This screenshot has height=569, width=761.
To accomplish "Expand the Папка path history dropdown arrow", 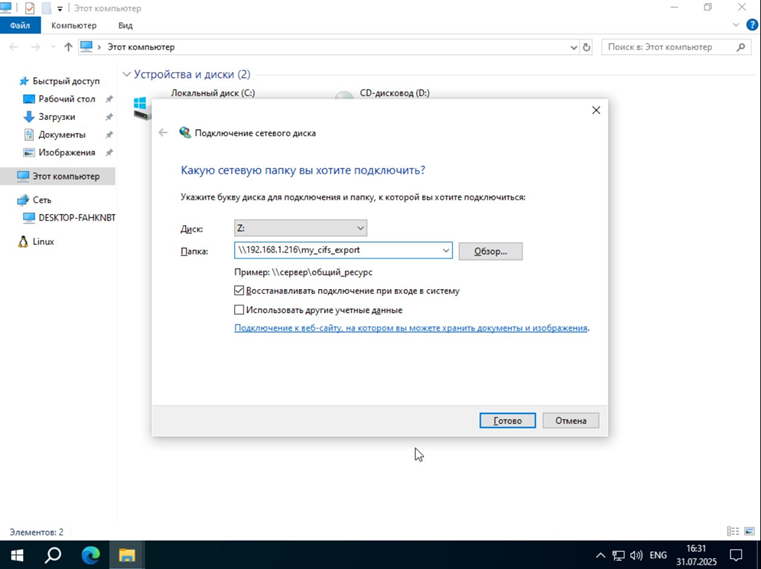I will [446, 251].
